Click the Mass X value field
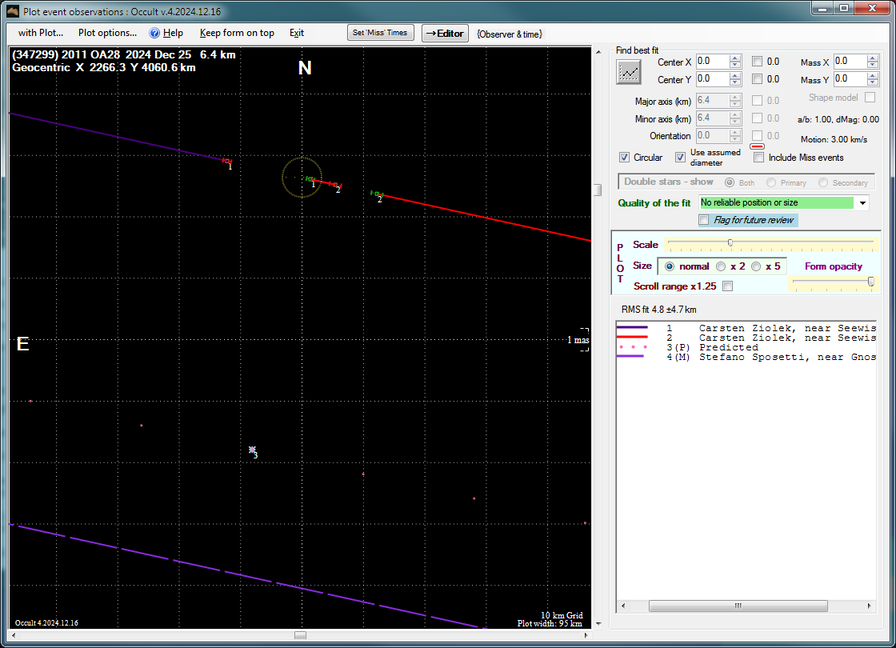The width and height of the screenshot is (896, 648). [850, 61]
